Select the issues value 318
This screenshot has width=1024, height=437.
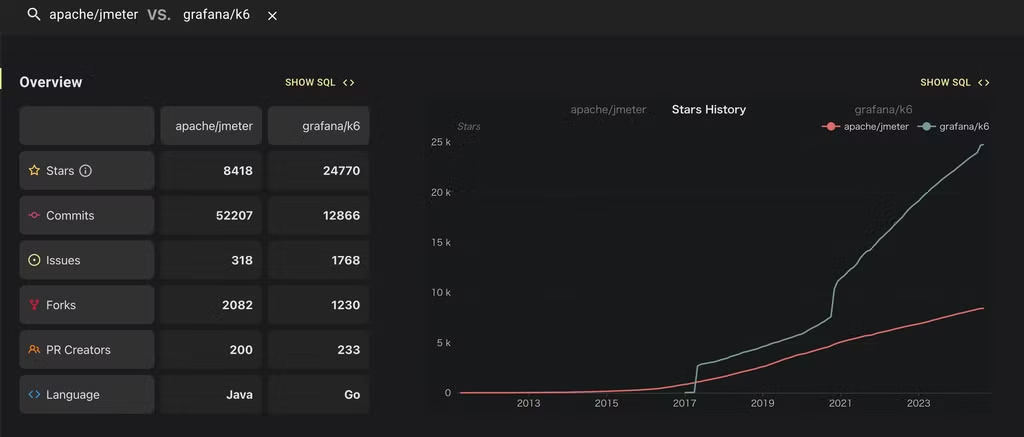(241, 260)
